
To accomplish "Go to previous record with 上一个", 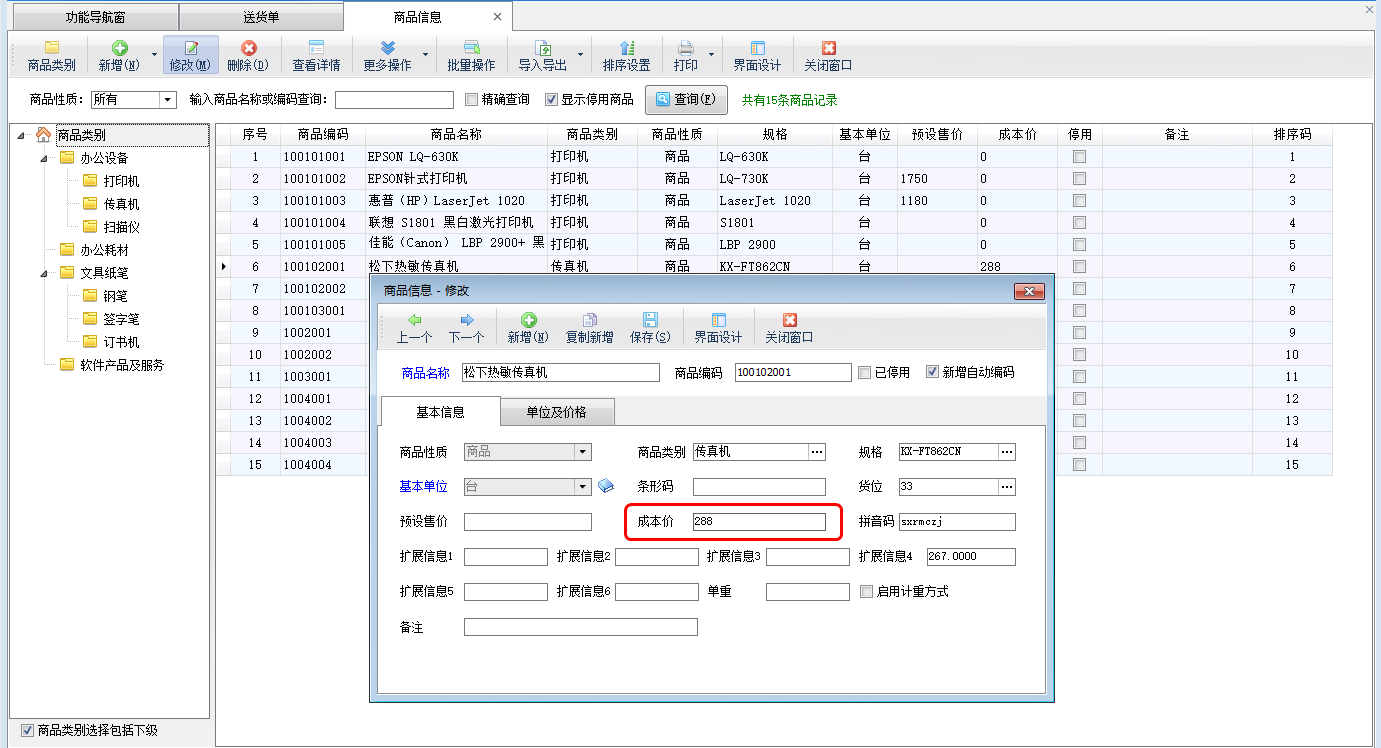I will pyautogui.click(x=414, y=328).
